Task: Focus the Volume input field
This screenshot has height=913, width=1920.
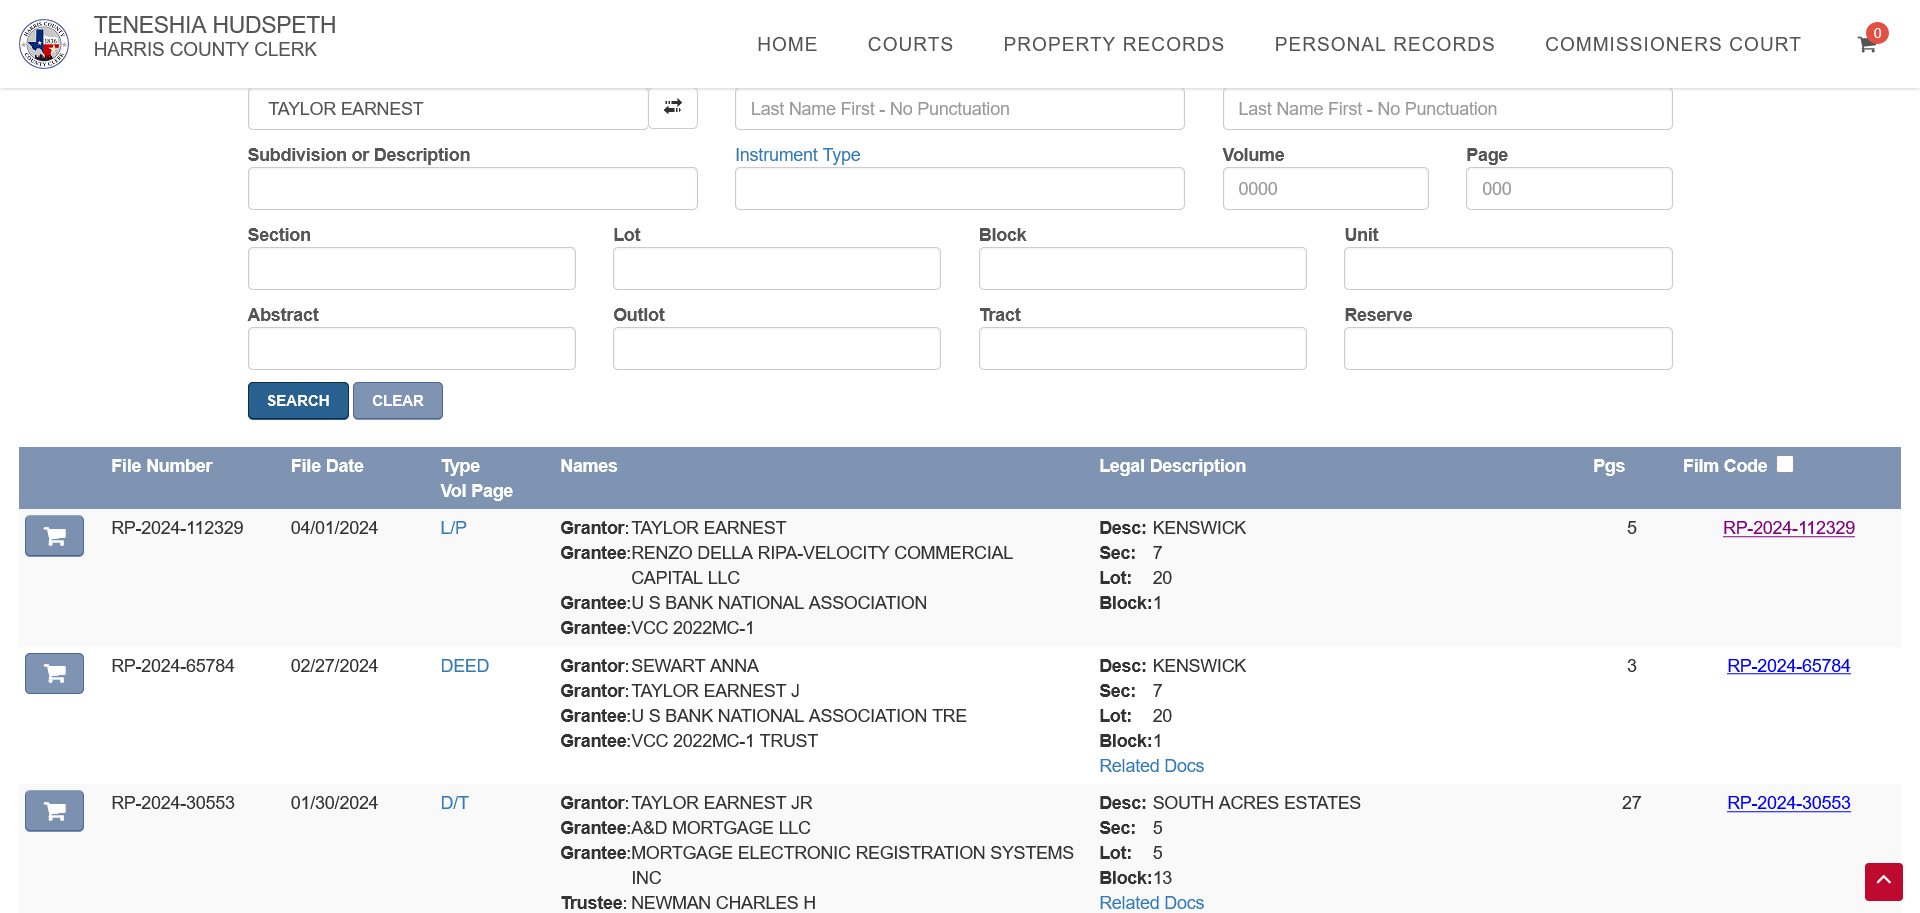Action: point(1325,189)
